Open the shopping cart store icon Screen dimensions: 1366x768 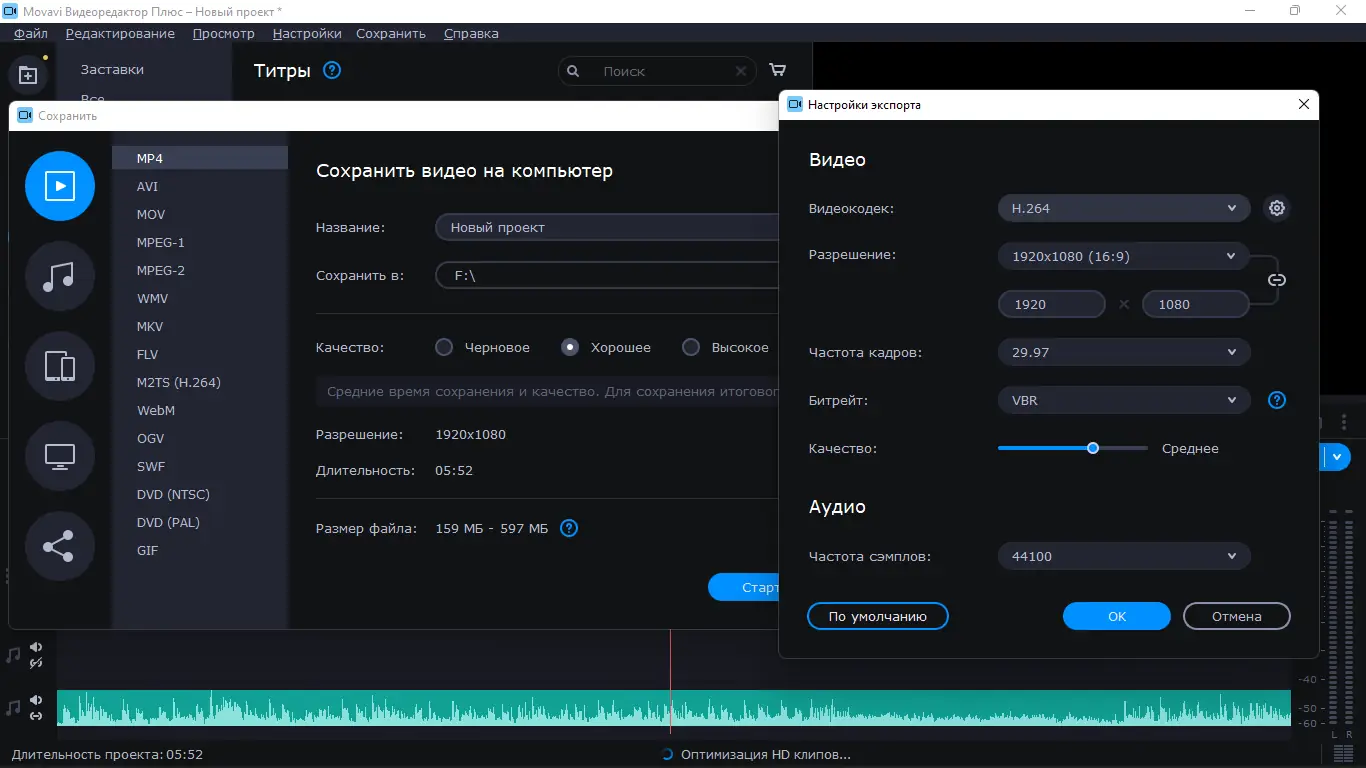pyautogui.click(x=778, y=70)
